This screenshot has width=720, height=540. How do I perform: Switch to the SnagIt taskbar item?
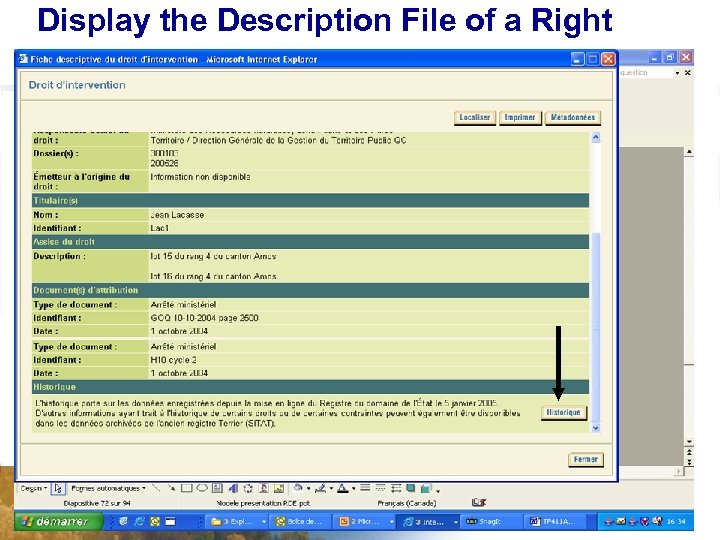click(x=491, y=522)
